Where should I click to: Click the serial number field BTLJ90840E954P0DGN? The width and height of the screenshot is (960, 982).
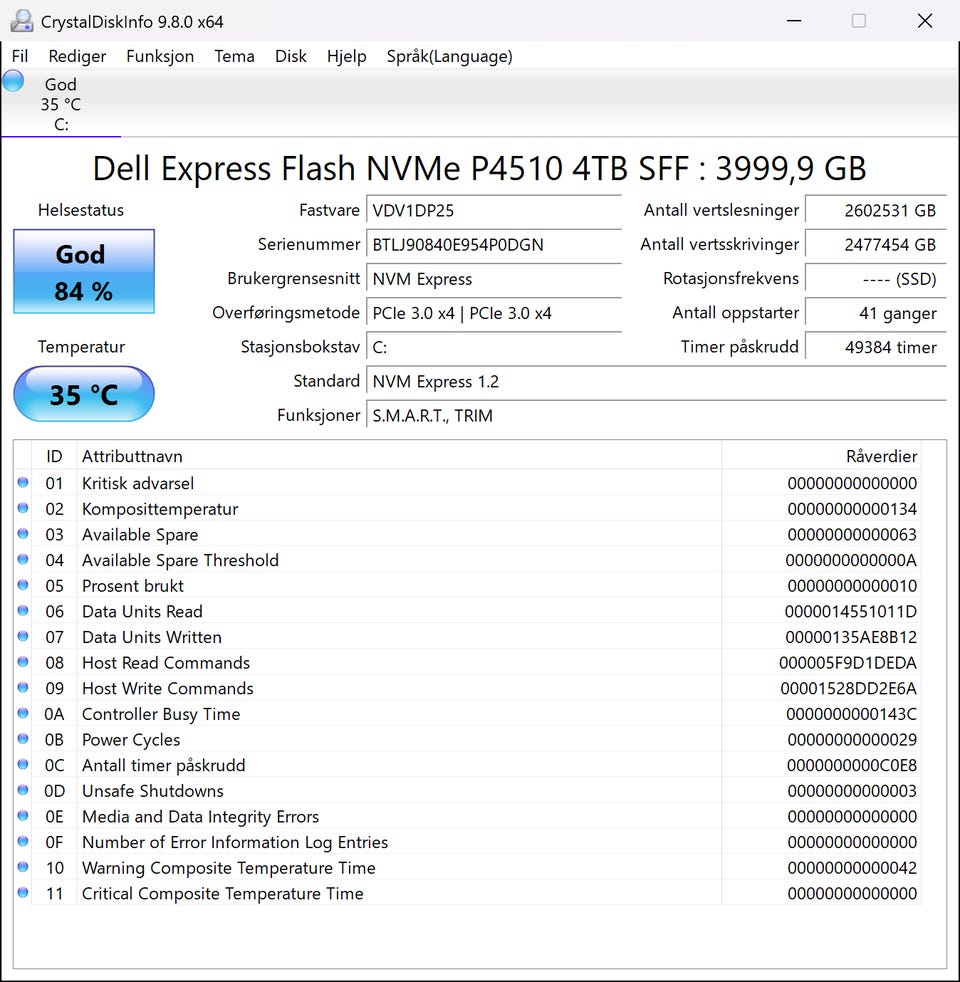point(494,245)
